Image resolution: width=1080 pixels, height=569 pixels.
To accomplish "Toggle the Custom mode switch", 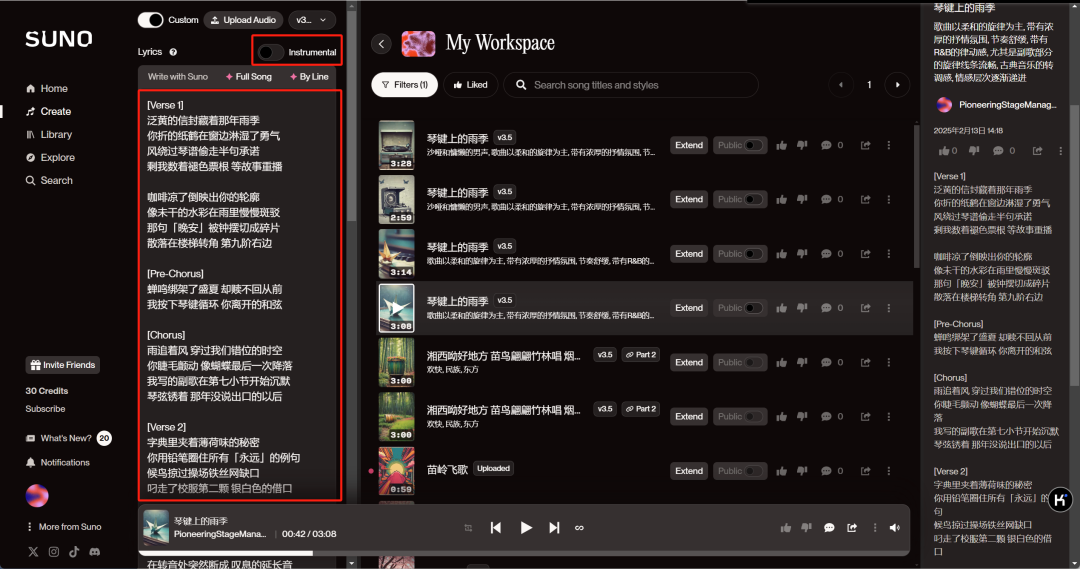I will (150, 20).
